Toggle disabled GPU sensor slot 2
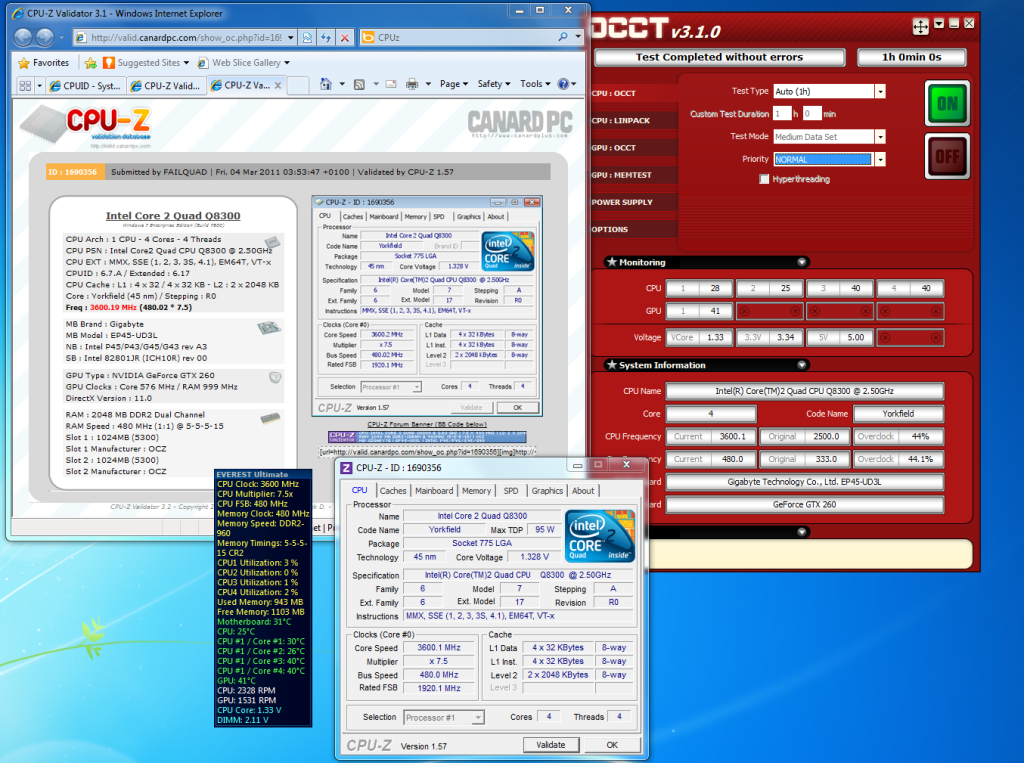Screen dimensions: 1024x763 (x=769, y=311)
